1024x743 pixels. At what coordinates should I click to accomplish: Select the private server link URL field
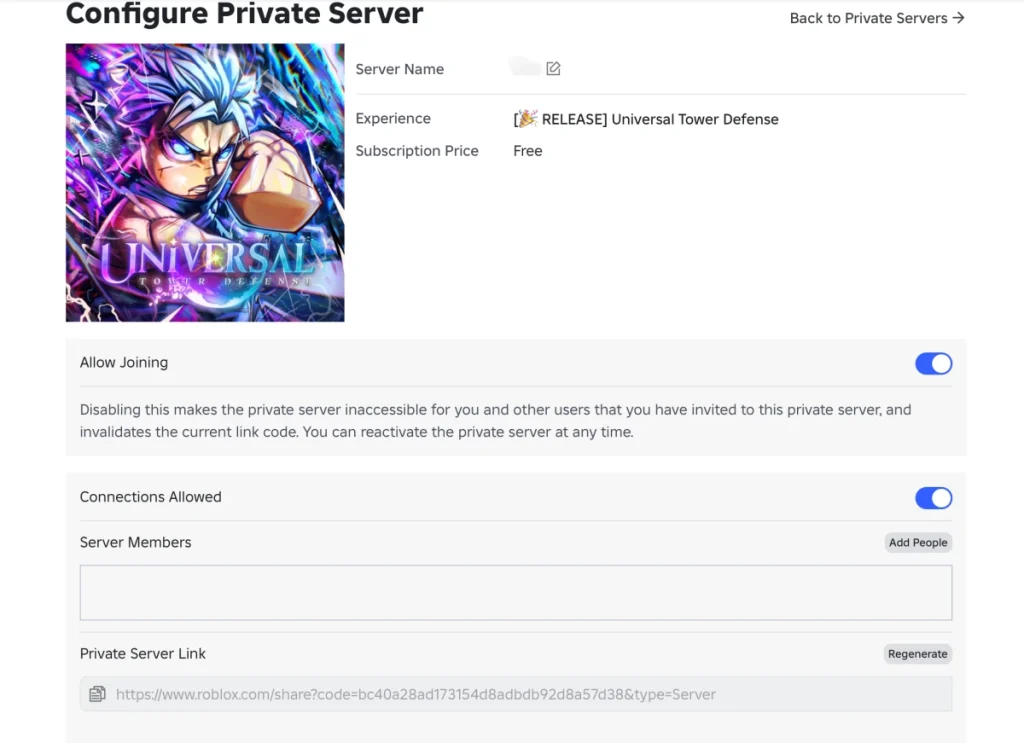[x=516, y=694]
